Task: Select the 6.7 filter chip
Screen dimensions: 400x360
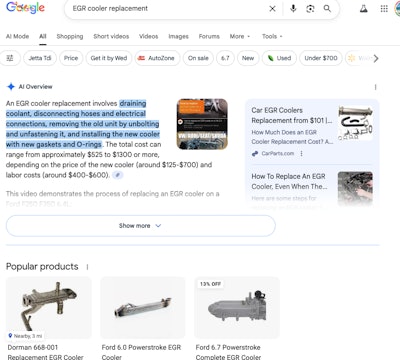Action: pos(225,58)
